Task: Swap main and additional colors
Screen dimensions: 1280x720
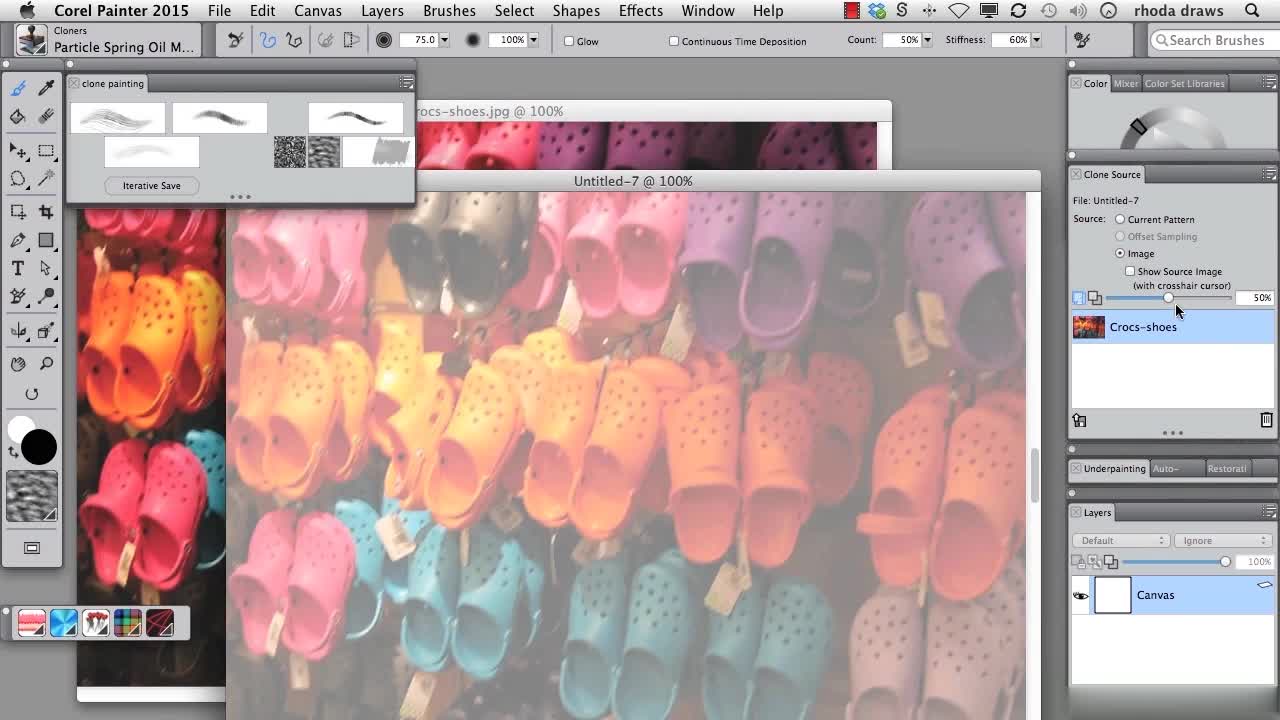Action: [x=13, y=452]
